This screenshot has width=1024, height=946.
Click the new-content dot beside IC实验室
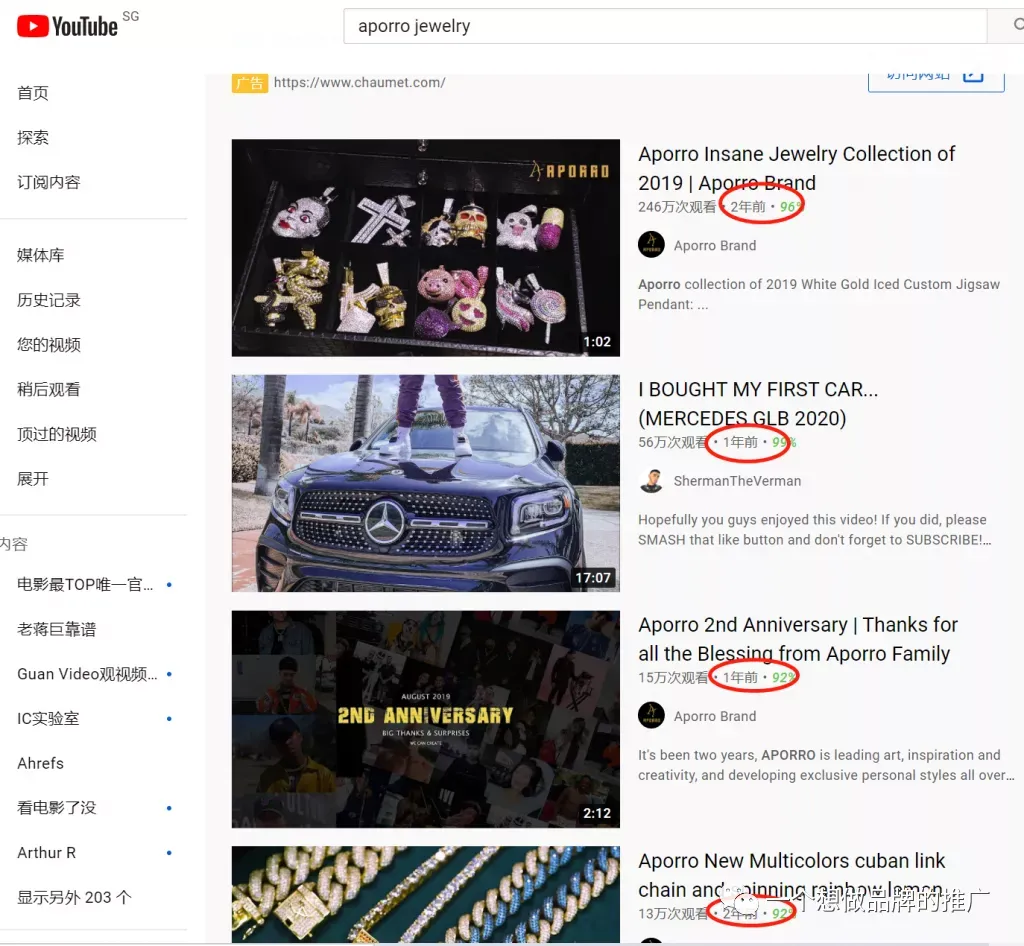[x=169, y=719]
